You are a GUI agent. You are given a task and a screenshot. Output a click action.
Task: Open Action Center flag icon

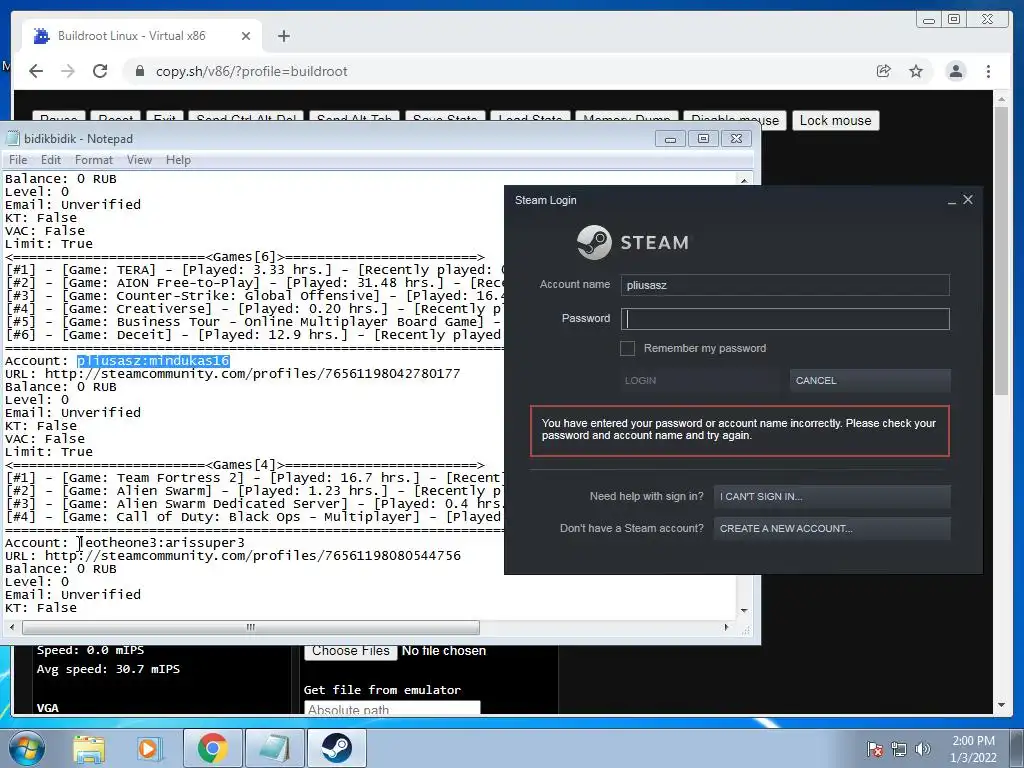pyautogui.click(x=874, y=749)
